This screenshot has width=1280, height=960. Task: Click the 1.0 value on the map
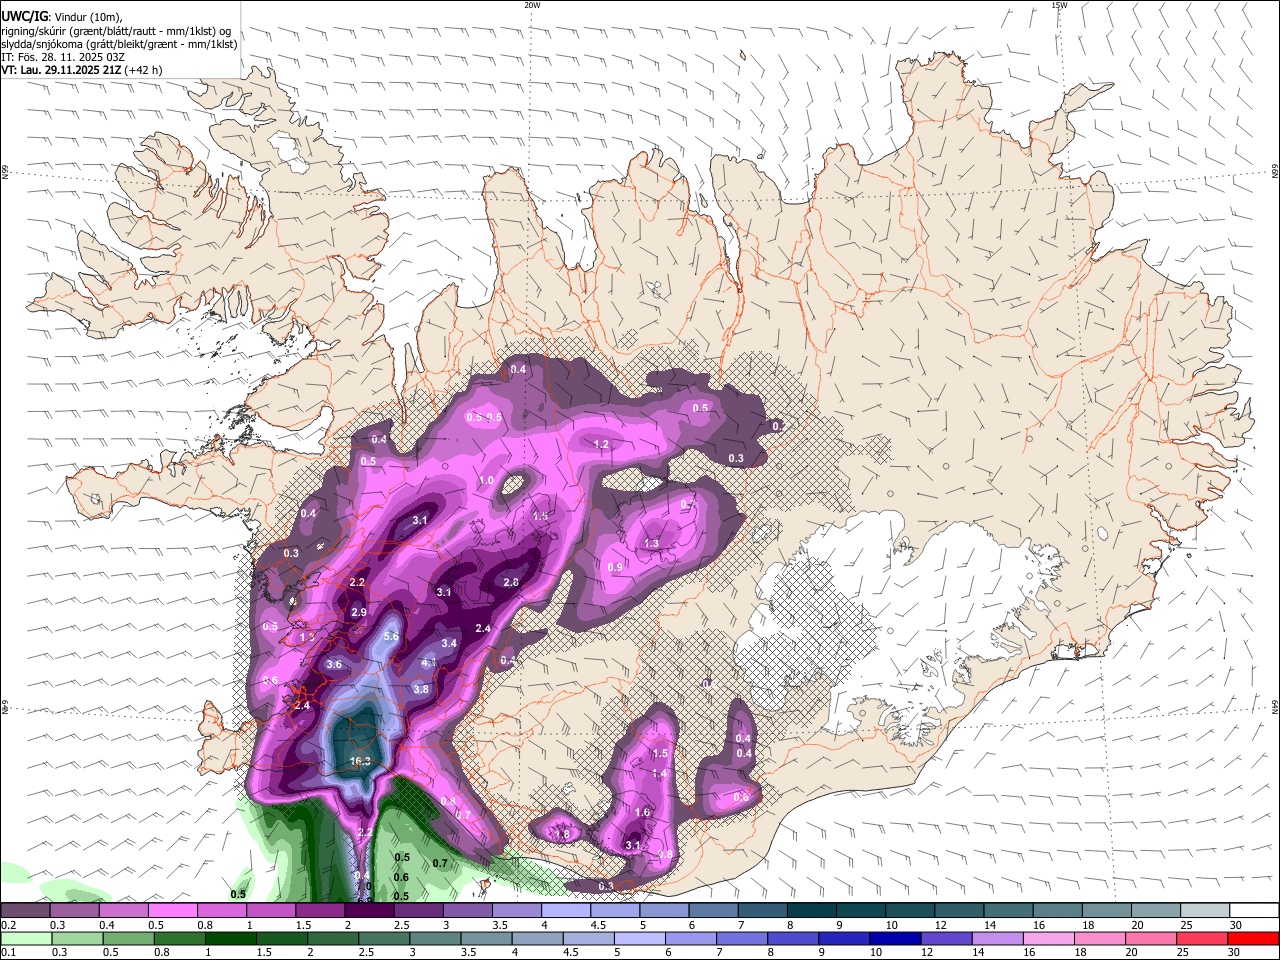[x=486, y=481]
